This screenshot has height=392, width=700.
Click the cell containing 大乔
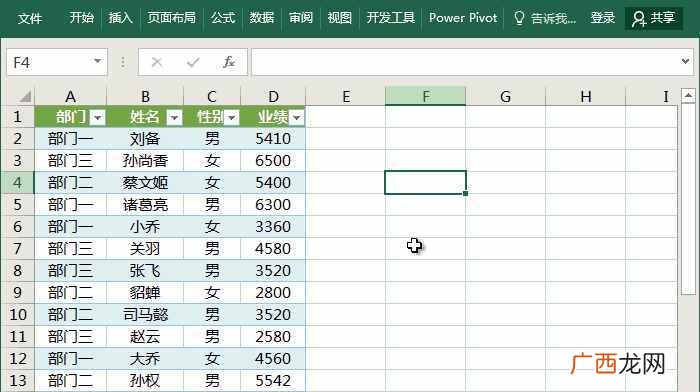point(145,359)
